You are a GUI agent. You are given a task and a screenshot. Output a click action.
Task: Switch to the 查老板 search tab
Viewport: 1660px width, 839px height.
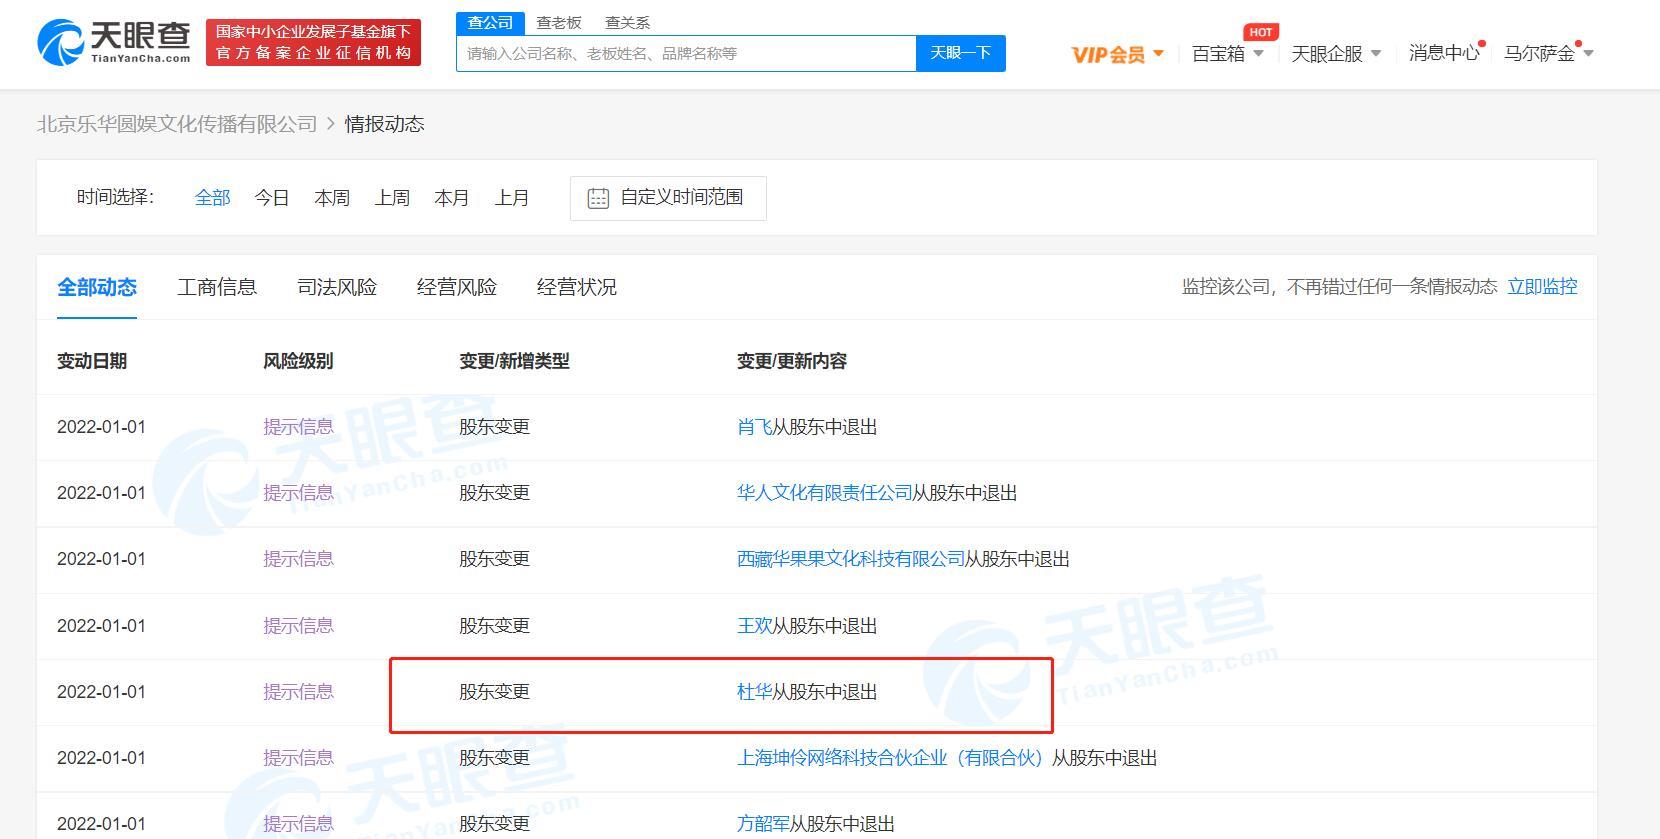coord(559,22)
